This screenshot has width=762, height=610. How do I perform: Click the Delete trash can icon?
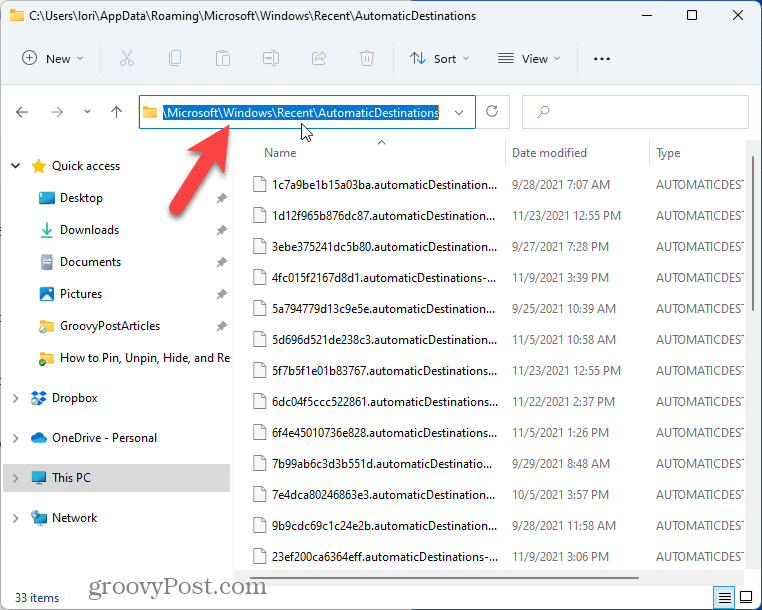point(366,58)
